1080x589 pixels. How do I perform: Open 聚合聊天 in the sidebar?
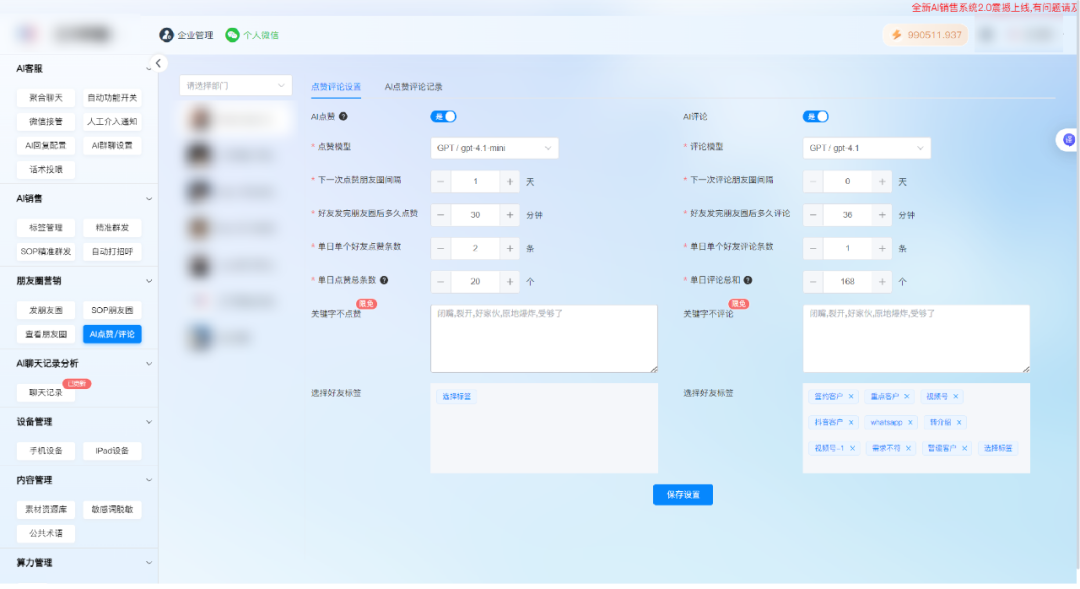46,98
